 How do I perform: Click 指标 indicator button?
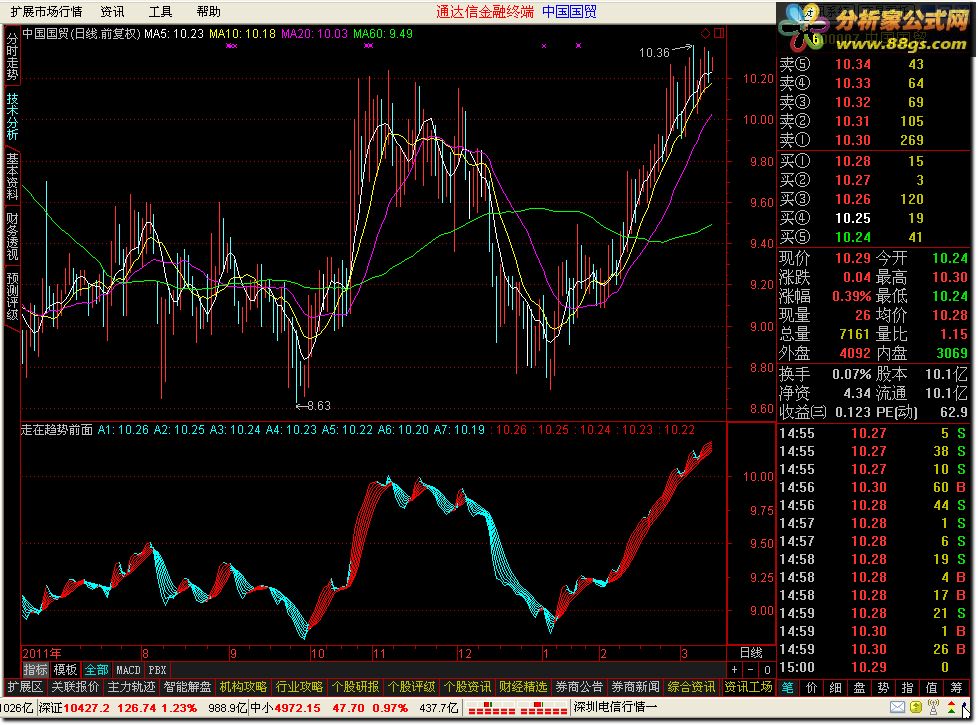click(x=35, y=669)
